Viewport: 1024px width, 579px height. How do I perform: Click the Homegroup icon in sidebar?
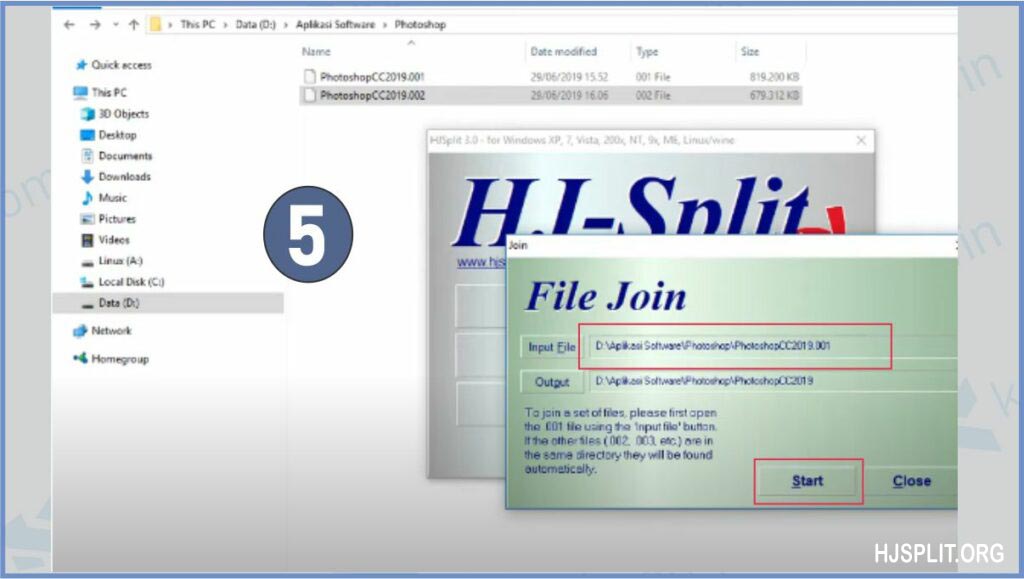pos(80,358)
